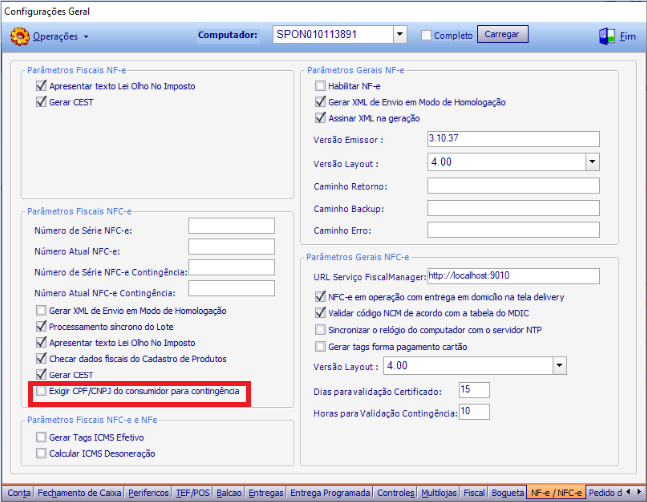Enable Gerar tags forma pagamento cartão

tap(320, 346)
